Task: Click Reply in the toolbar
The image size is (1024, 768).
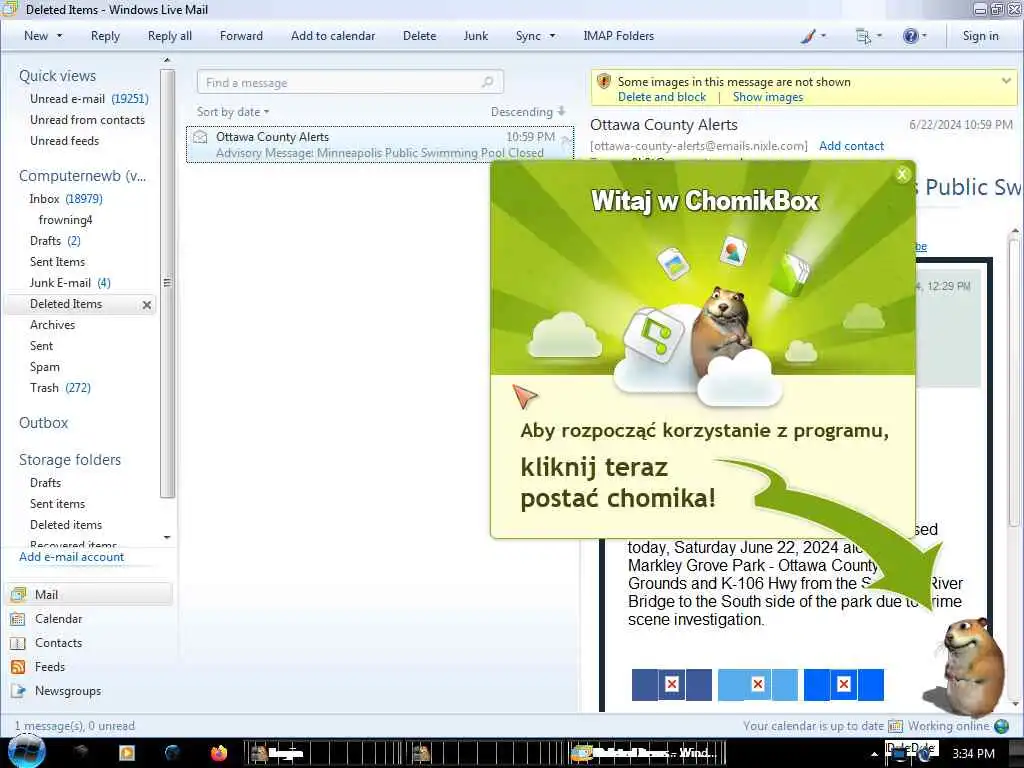Action: (105, 36)
